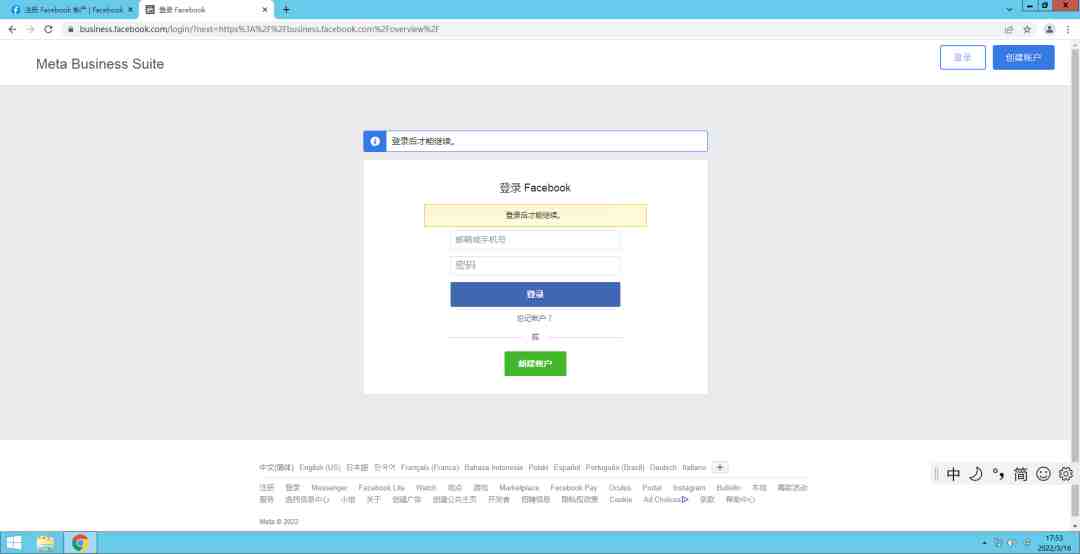The height and width of the screenshot is (554, 1080).
Task: Click the taskbar clock showing 17:53
Action: (x=1054, y=543)
